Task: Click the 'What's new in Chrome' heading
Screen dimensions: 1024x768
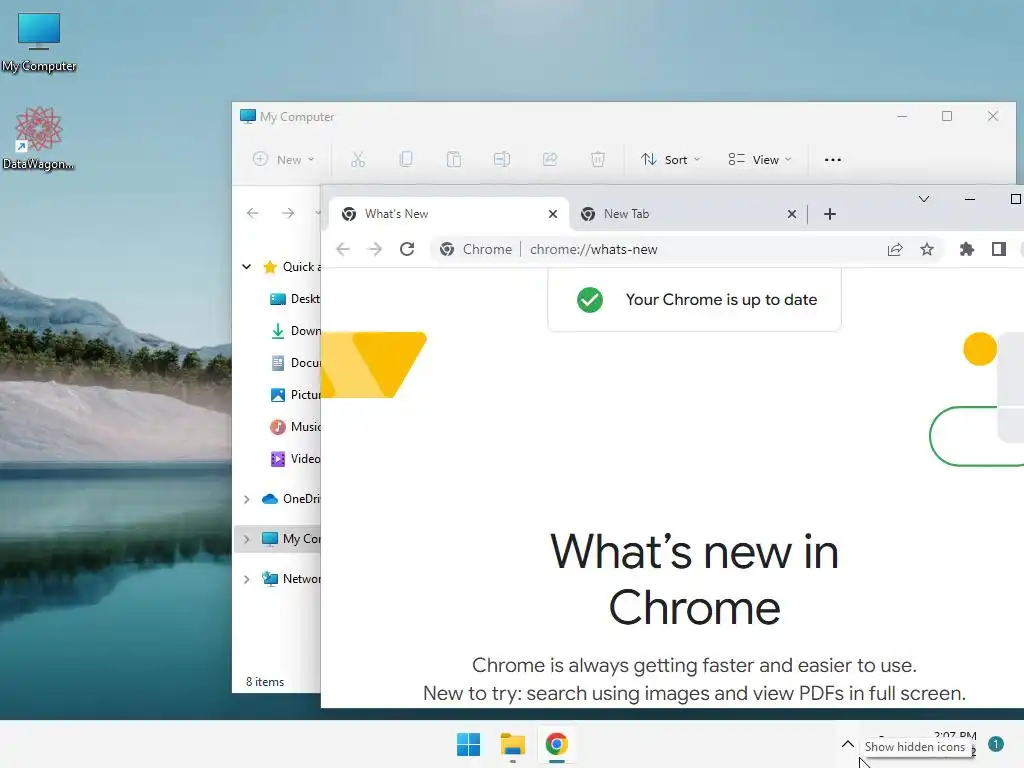Action: 694,579
